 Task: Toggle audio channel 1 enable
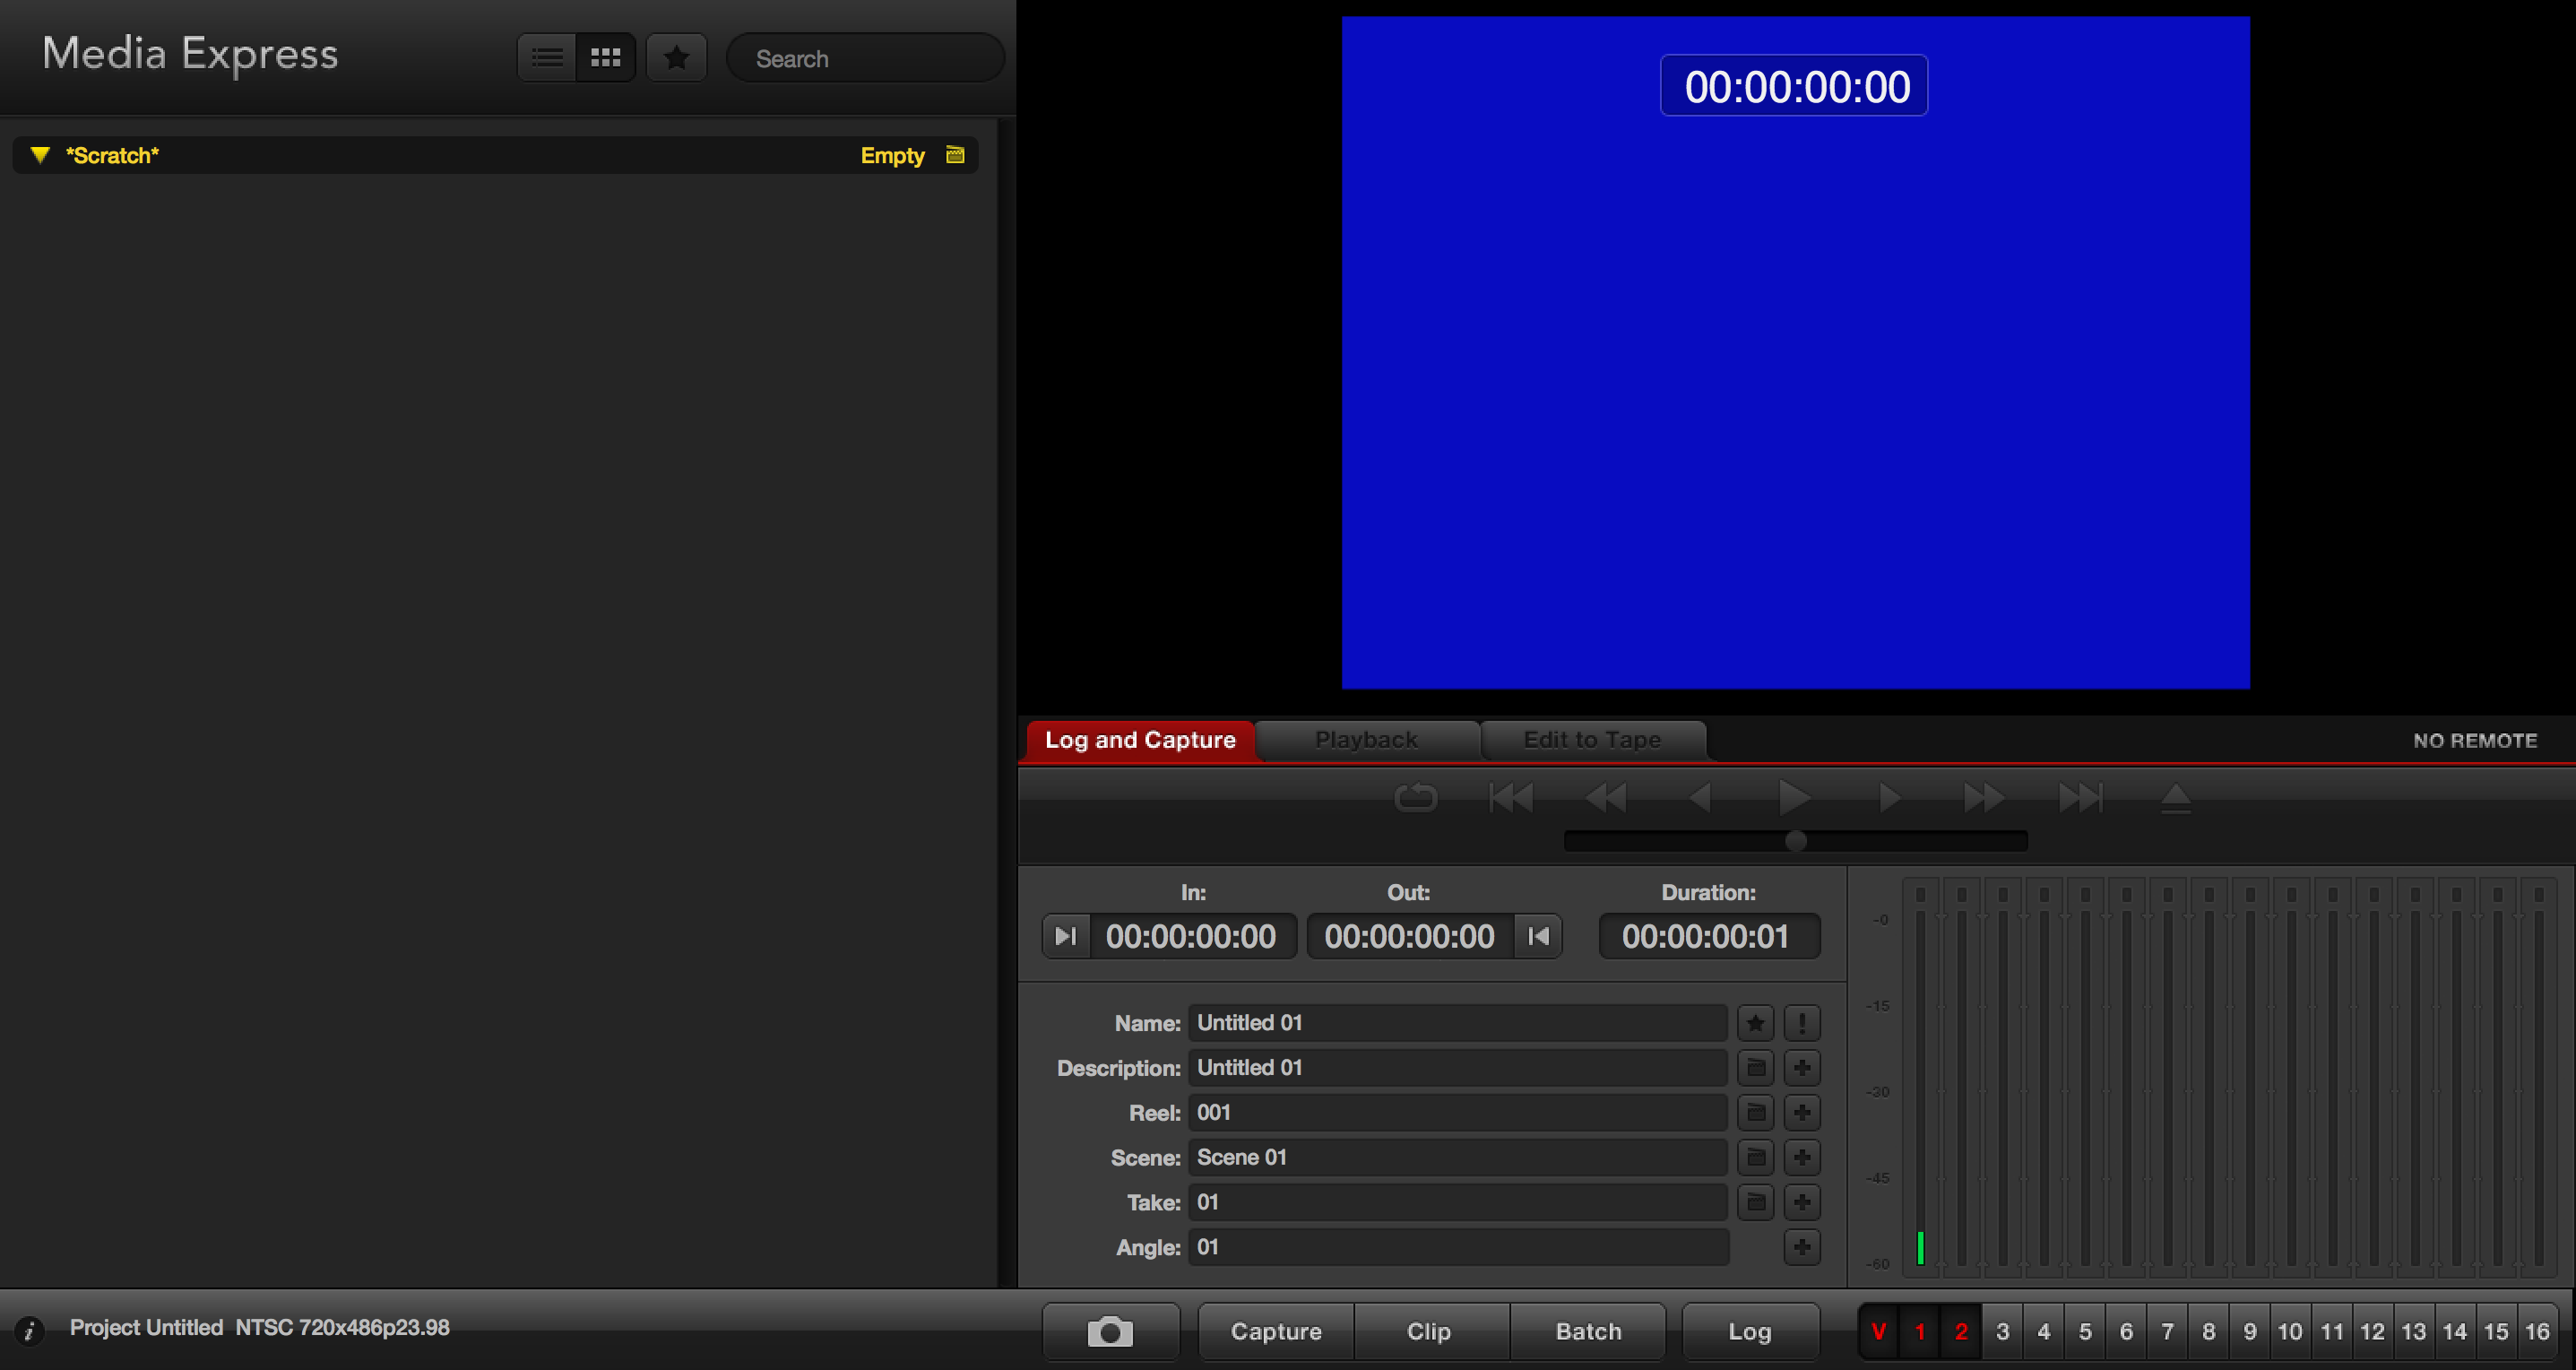(x=1920, y=1332)
